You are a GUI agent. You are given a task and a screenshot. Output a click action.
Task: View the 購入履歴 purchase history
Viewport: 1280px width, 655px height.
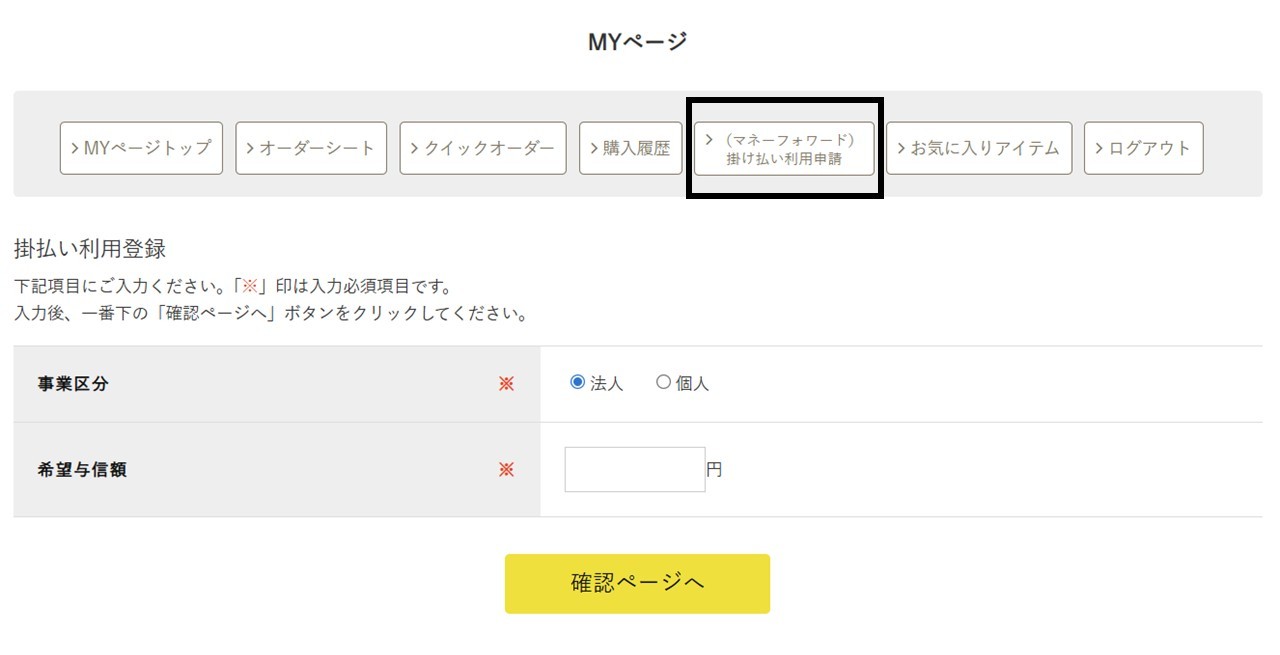630,147
